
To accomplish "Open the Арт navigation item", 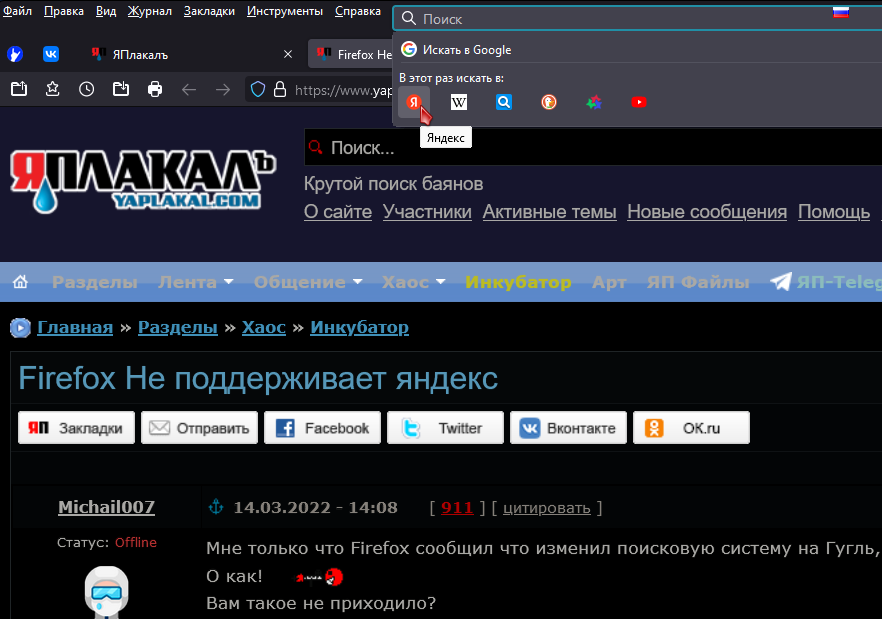I will tap(609, 282).
